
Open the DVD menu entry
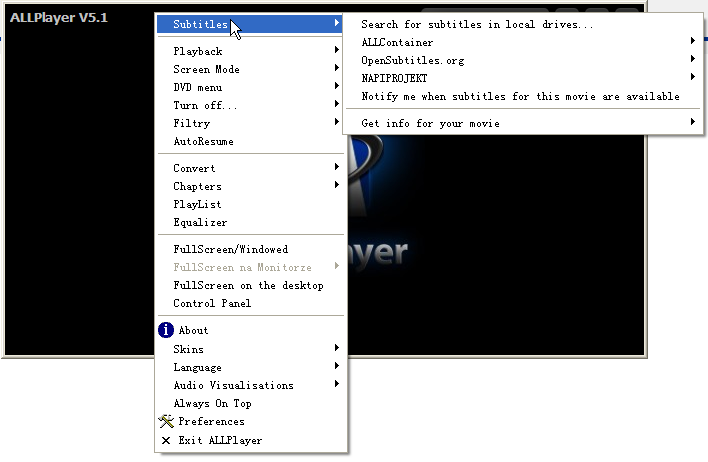tap(251, 87)
